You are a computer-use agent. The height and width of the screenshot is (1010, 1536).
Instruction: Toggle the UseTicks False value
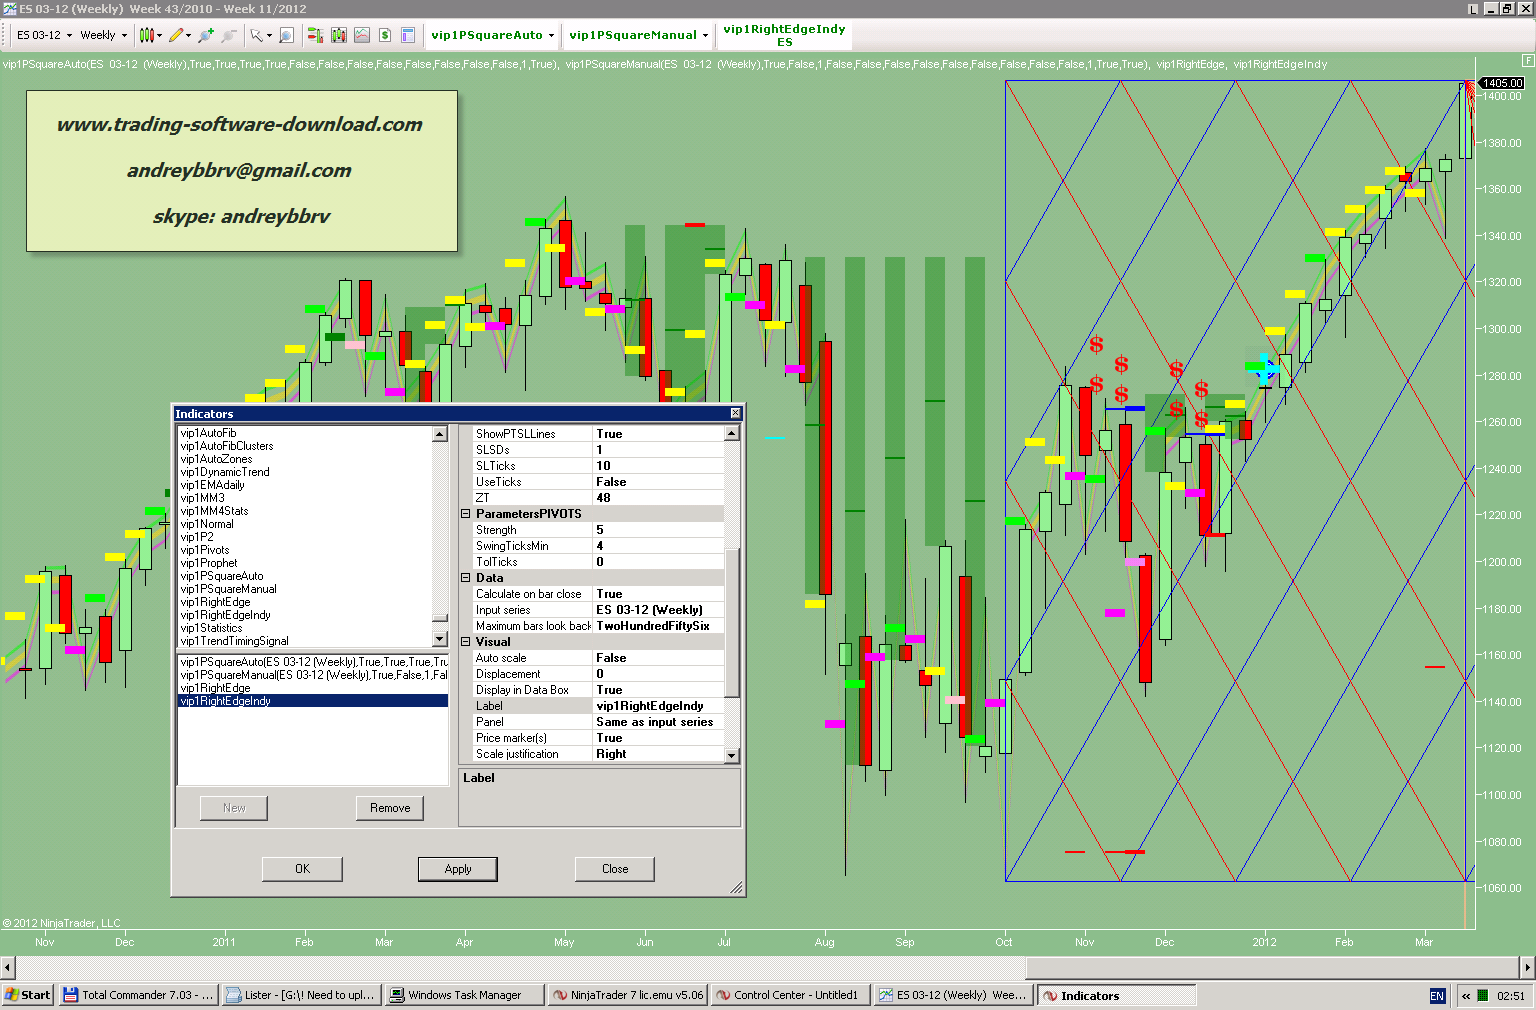click(657, 482)
